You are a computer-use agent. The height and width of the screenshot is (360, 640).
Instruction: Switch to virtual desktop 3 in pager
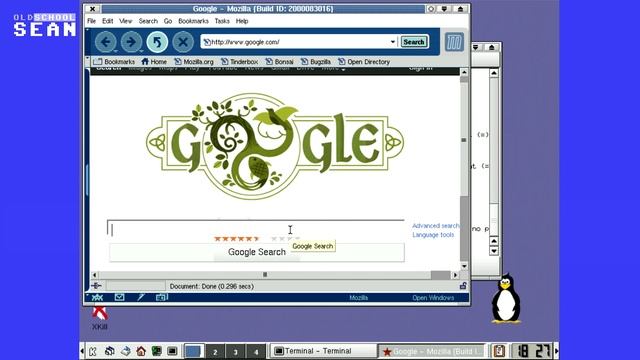[x=236, y=351]
